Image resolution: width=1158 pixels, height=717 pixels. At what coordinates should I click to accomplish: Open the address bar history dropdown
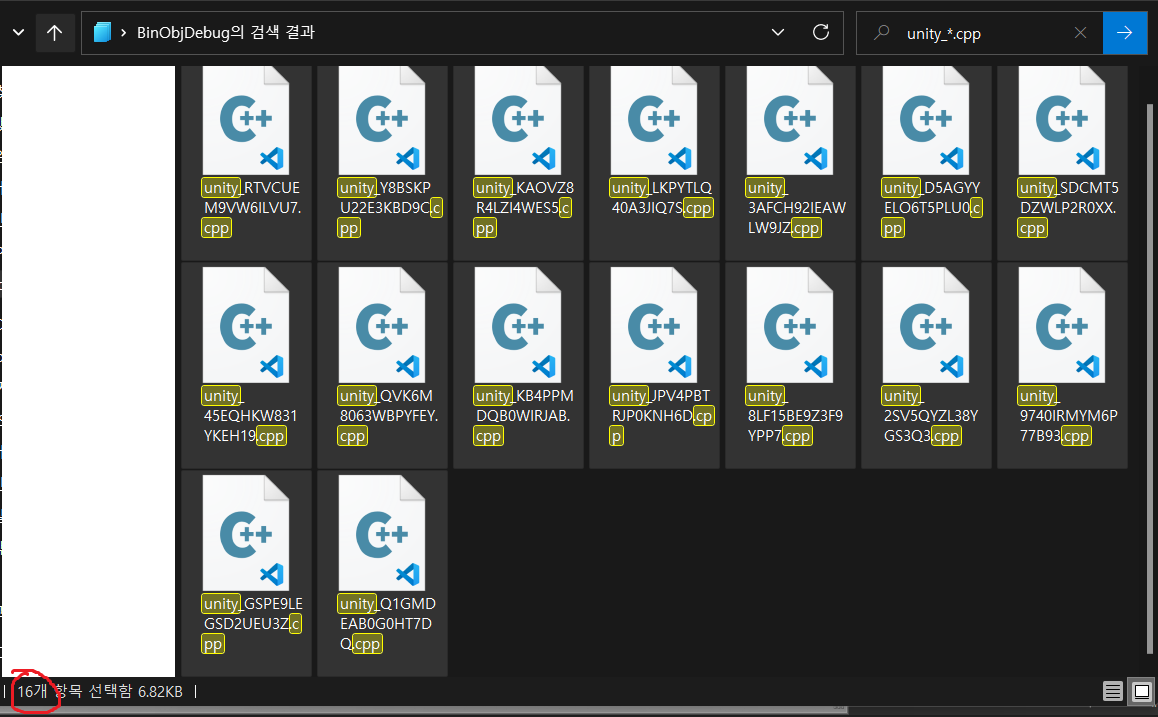pyautogui.click(x=778, y=32)
